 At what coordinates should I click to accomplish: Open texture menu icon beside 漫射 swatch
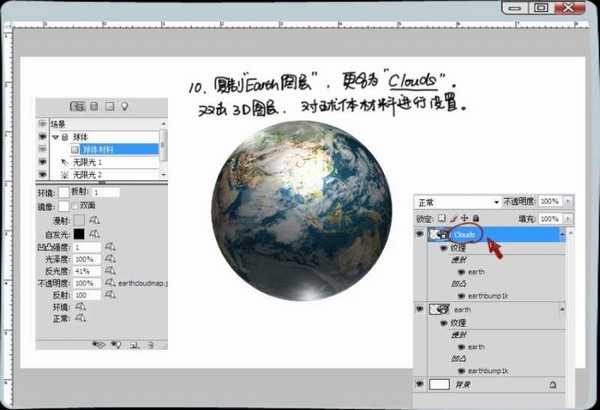click(95, 219)
